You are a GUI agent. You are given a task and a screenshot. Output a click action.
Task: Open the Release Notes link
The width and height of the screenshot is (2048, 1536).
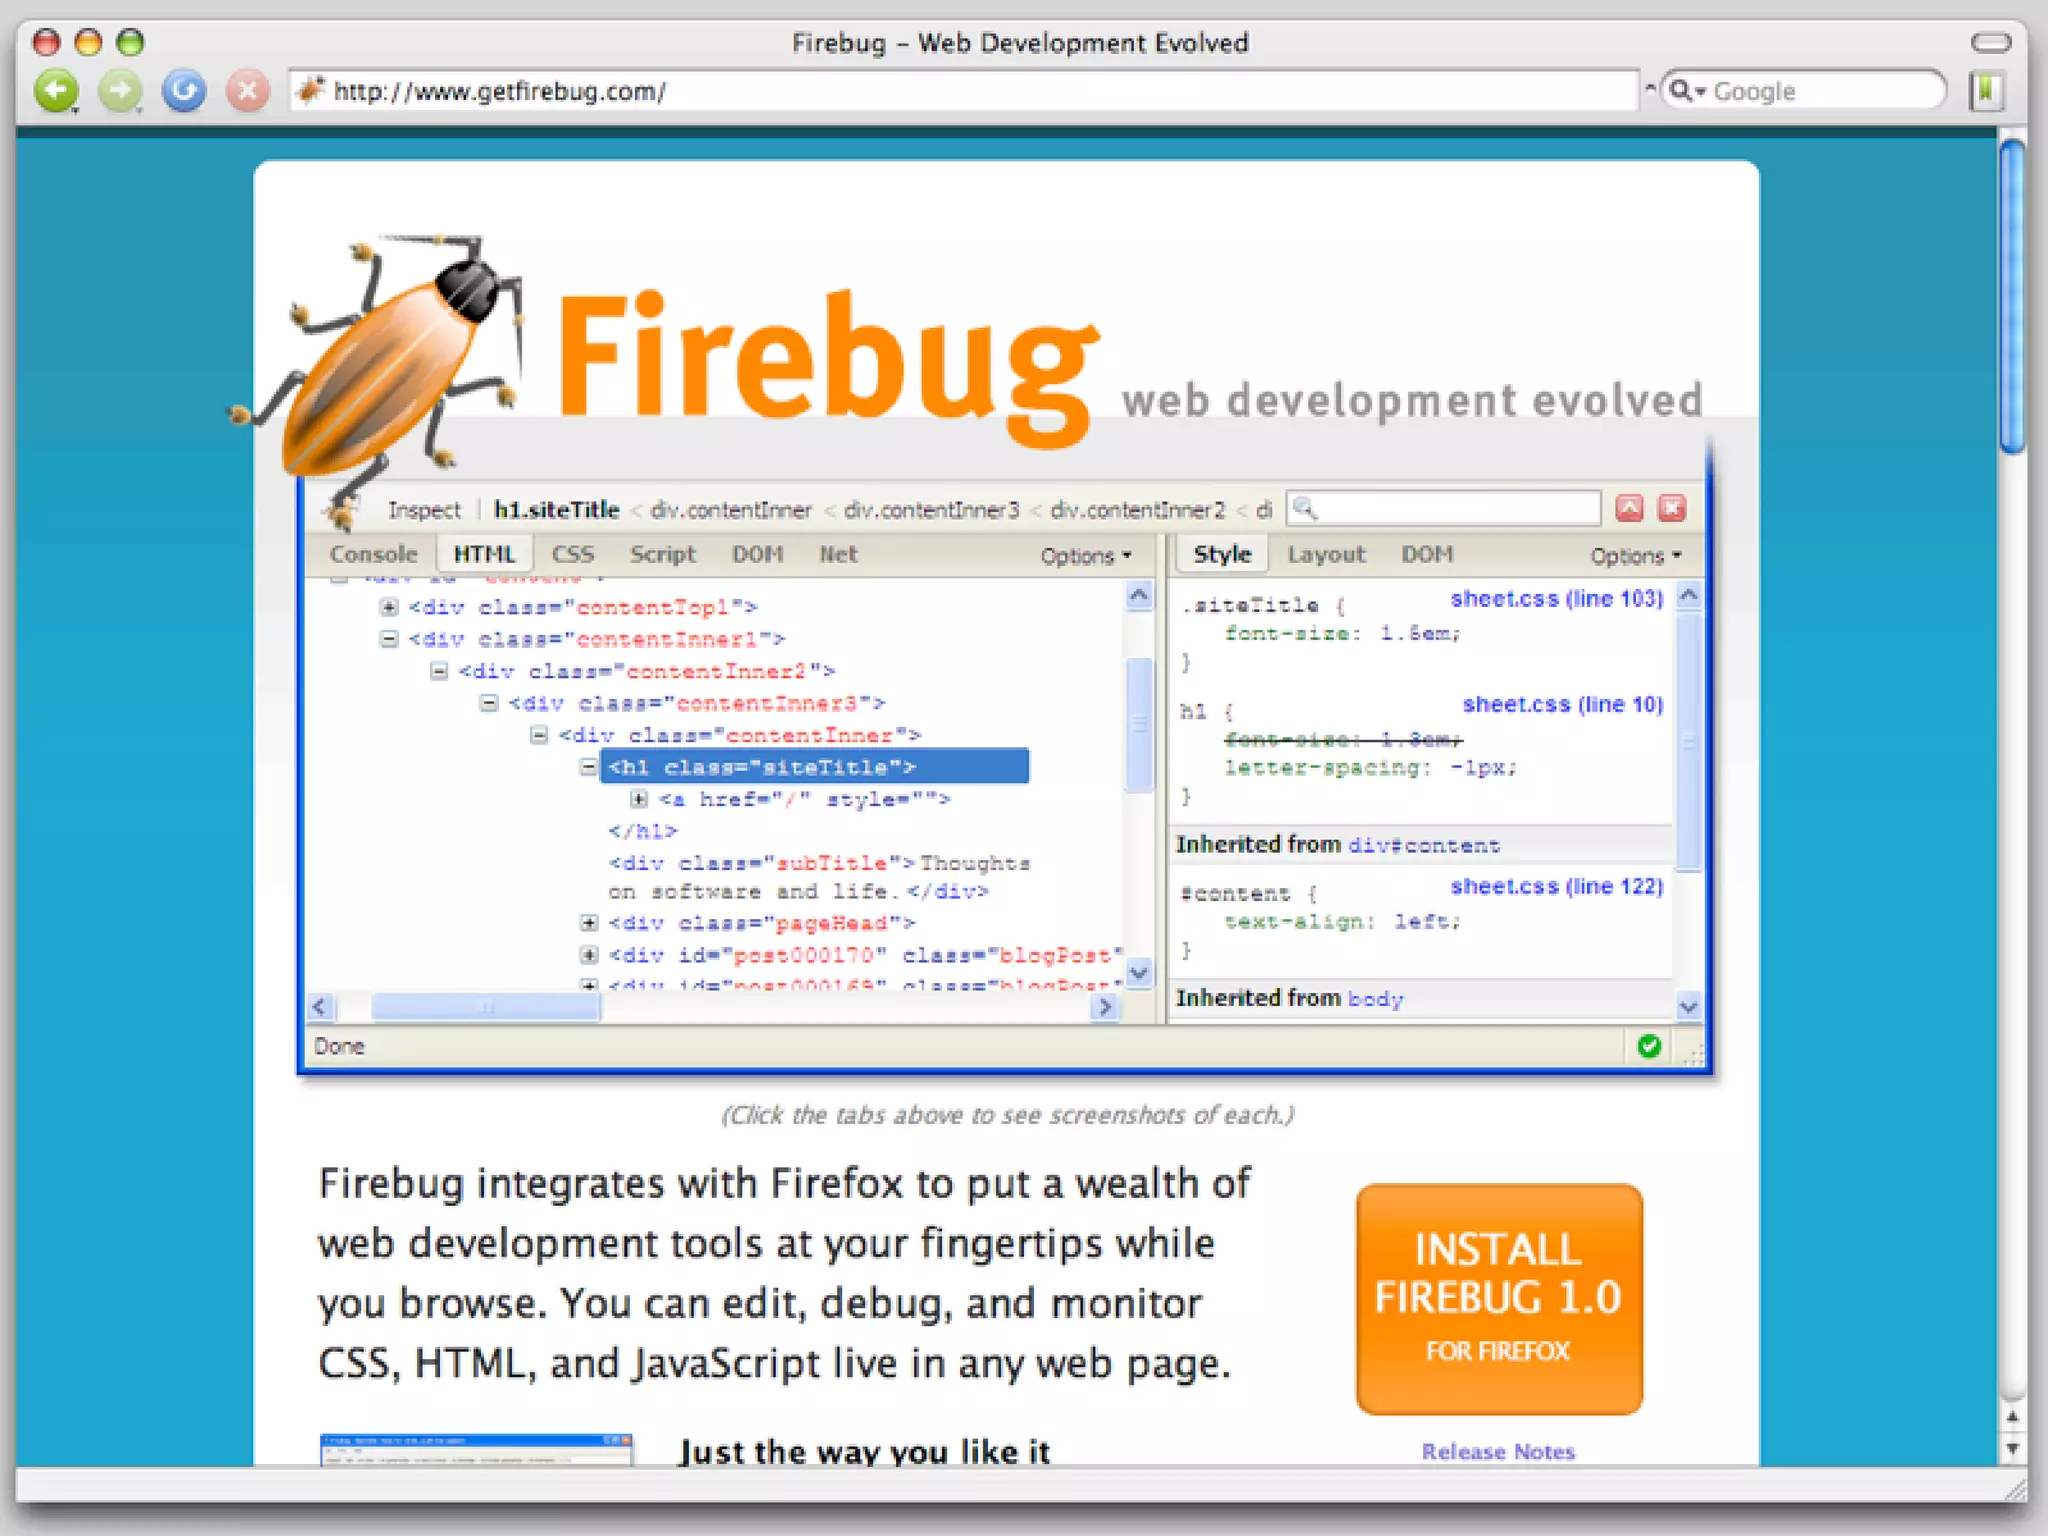click(x=1498, y=1451)
